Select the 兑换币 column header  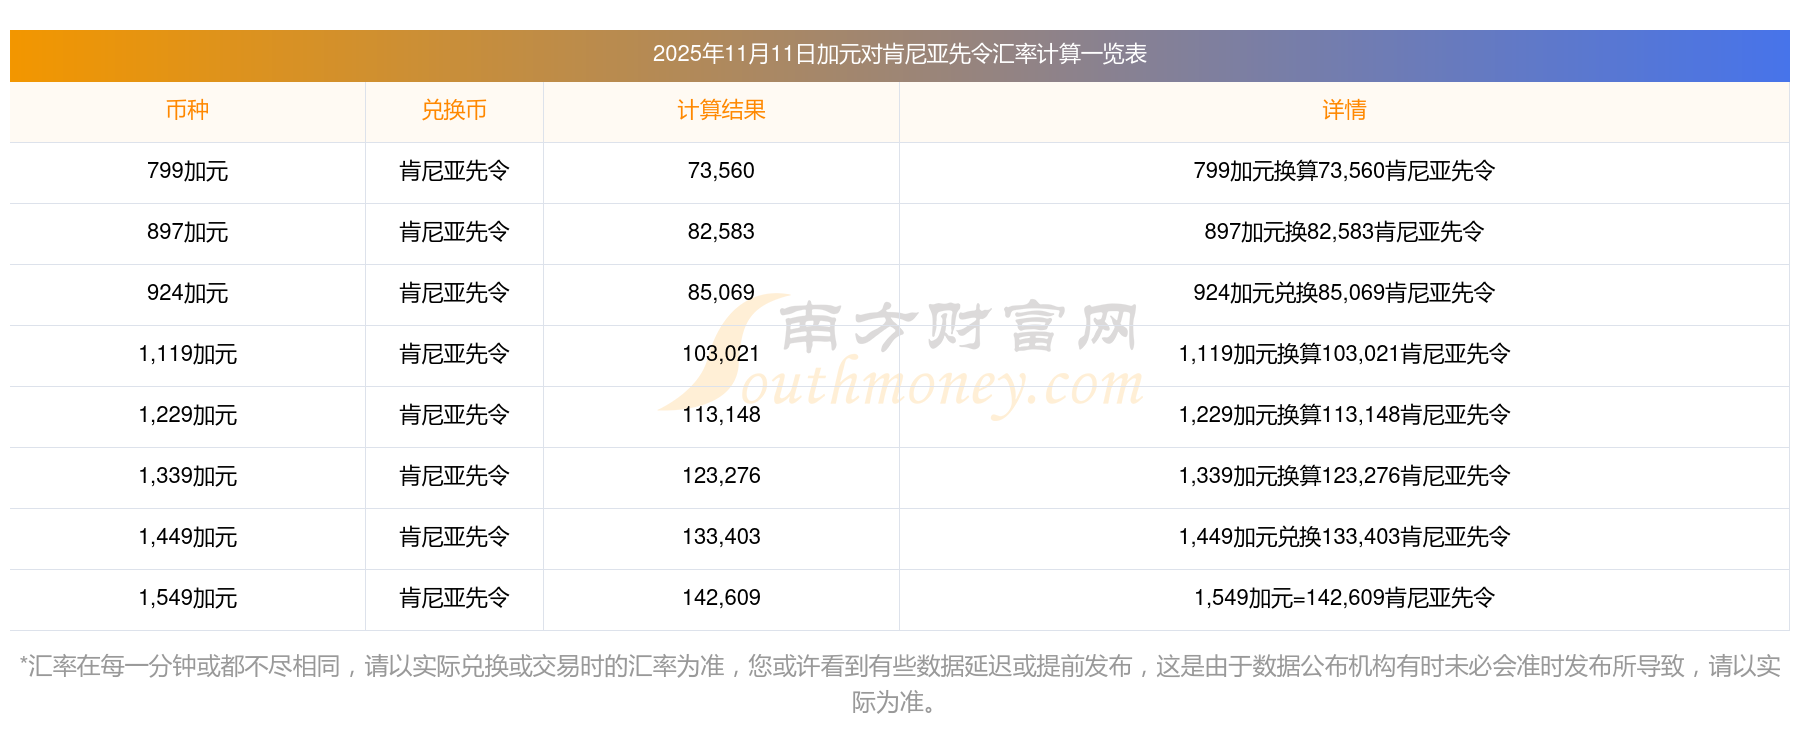[x=454, y=110]
